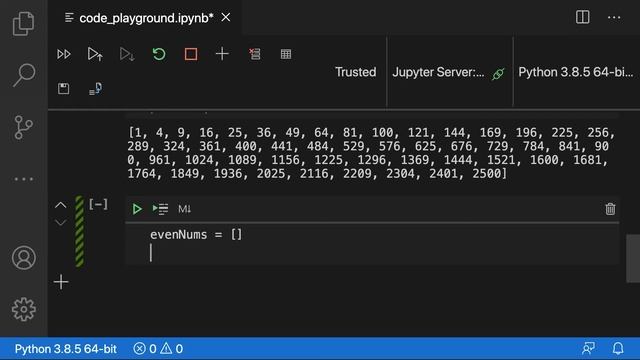Viewport: 640px width, 360px height.
Task: Open the Problems panel from errors count
Action: pos(158,349)
